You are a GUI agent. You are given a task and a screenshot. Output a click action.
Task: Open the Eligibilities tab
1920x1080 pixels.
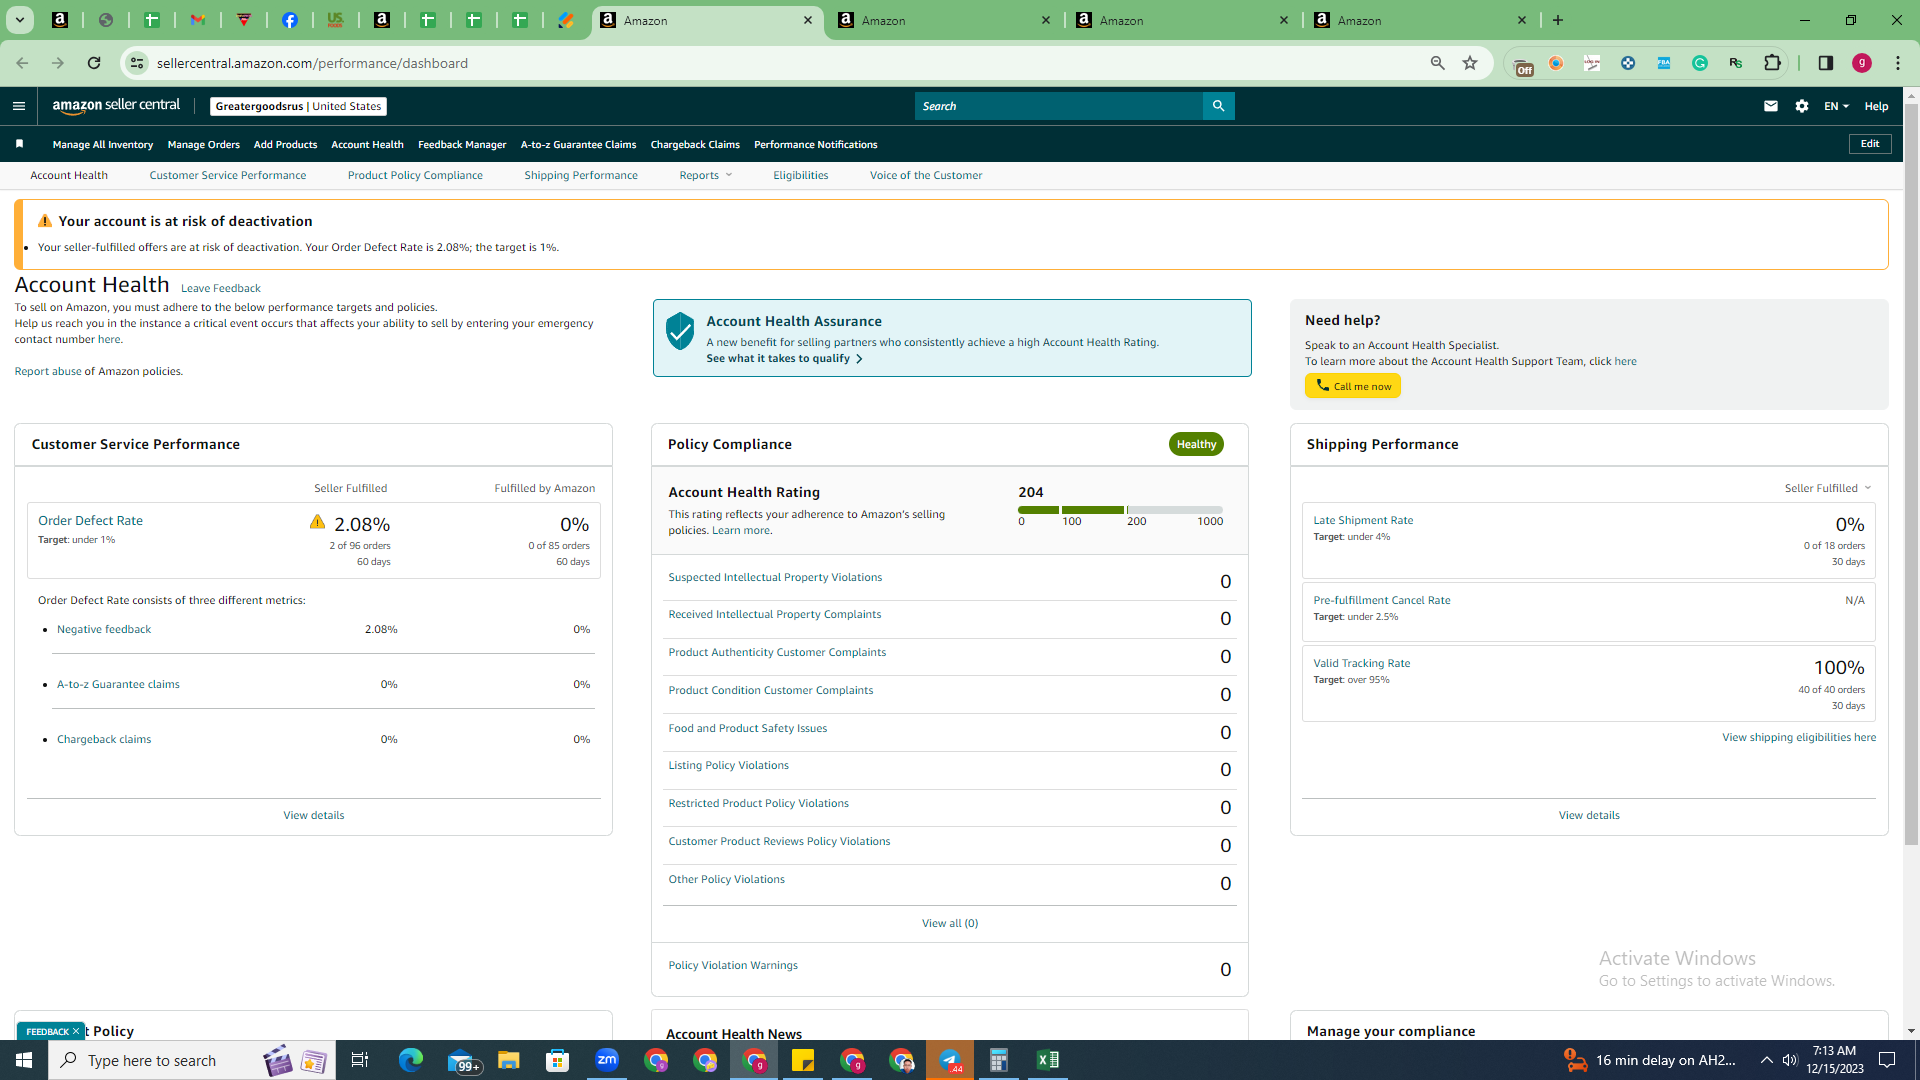coord(800,175)
